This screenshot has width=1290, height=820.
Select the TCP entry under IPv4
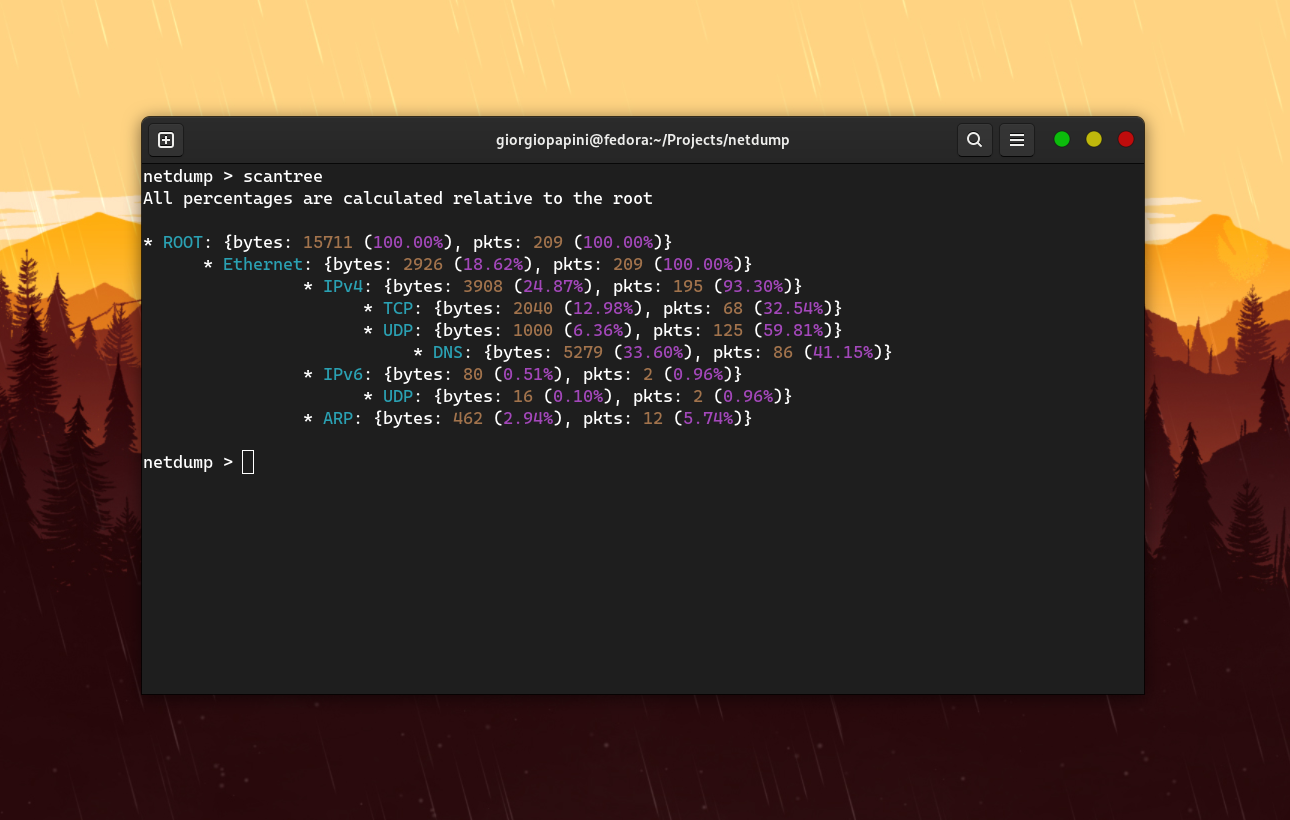(x=398, y=308)
